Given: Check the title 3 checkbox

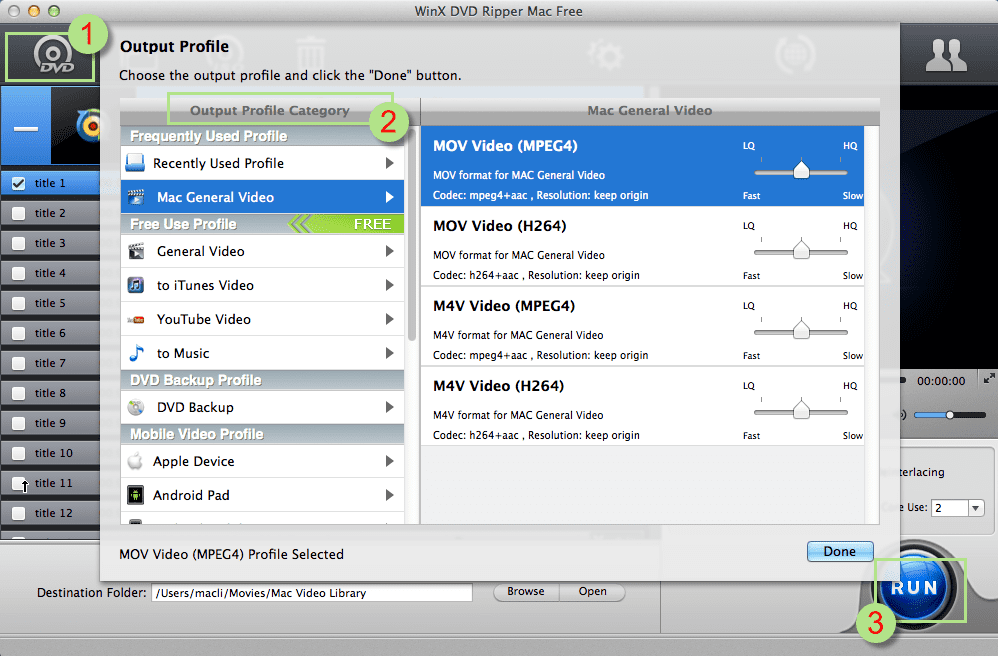Looking at the screenshot, I should 18,243.
